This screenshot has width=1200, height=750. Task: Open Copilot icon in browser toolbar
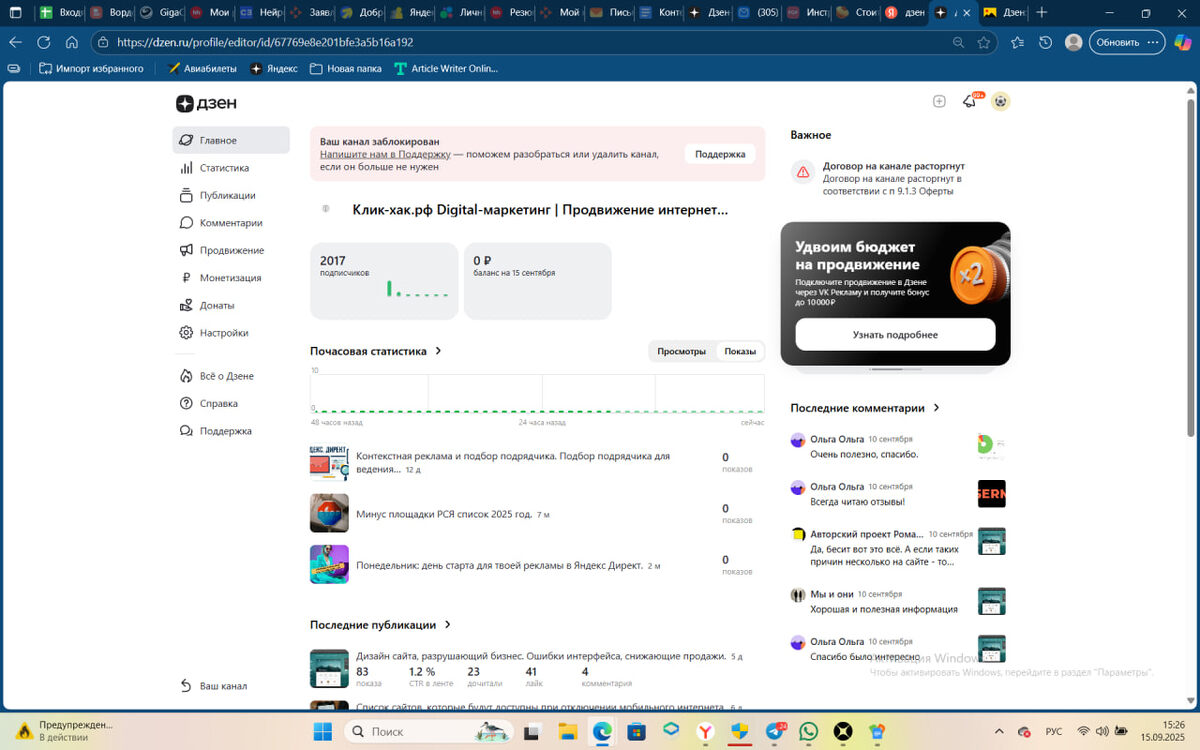[1182, 43]
